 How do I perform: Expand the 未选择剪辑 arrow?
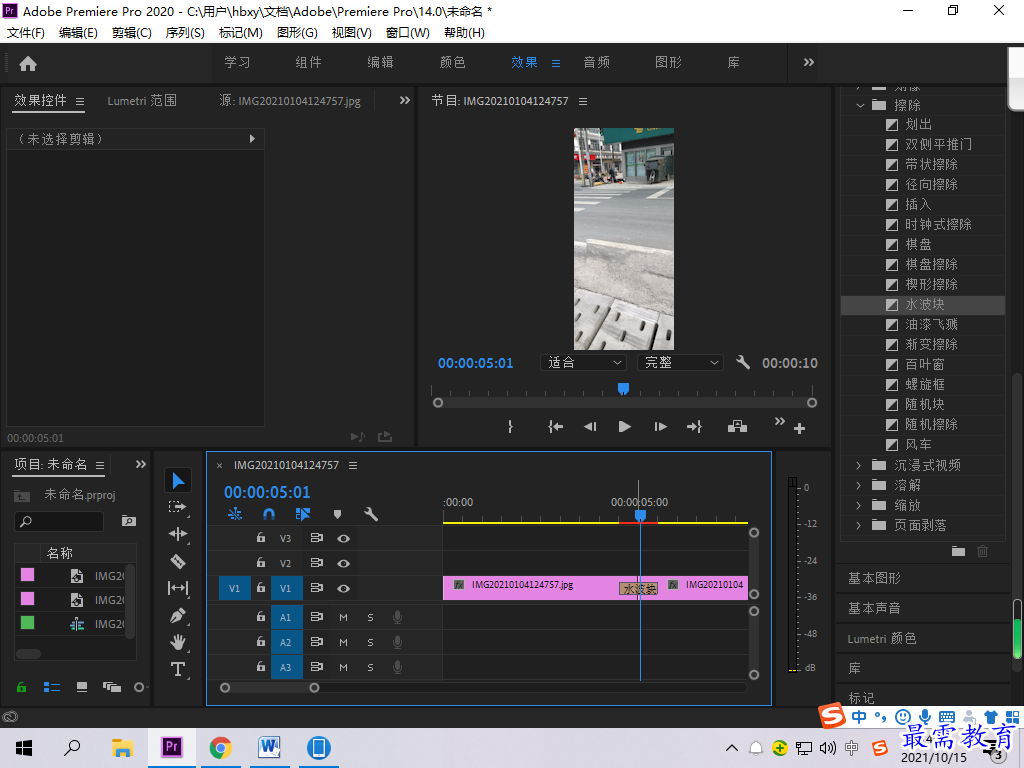coord(252,138)
